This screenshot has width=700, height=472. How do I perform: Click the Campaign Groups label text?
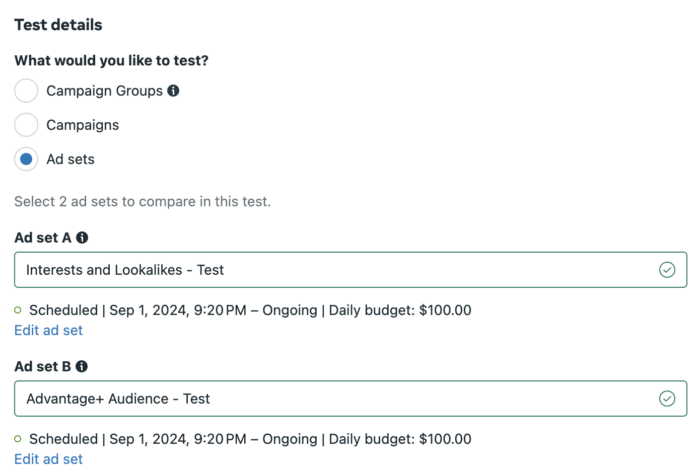[104, 91]
